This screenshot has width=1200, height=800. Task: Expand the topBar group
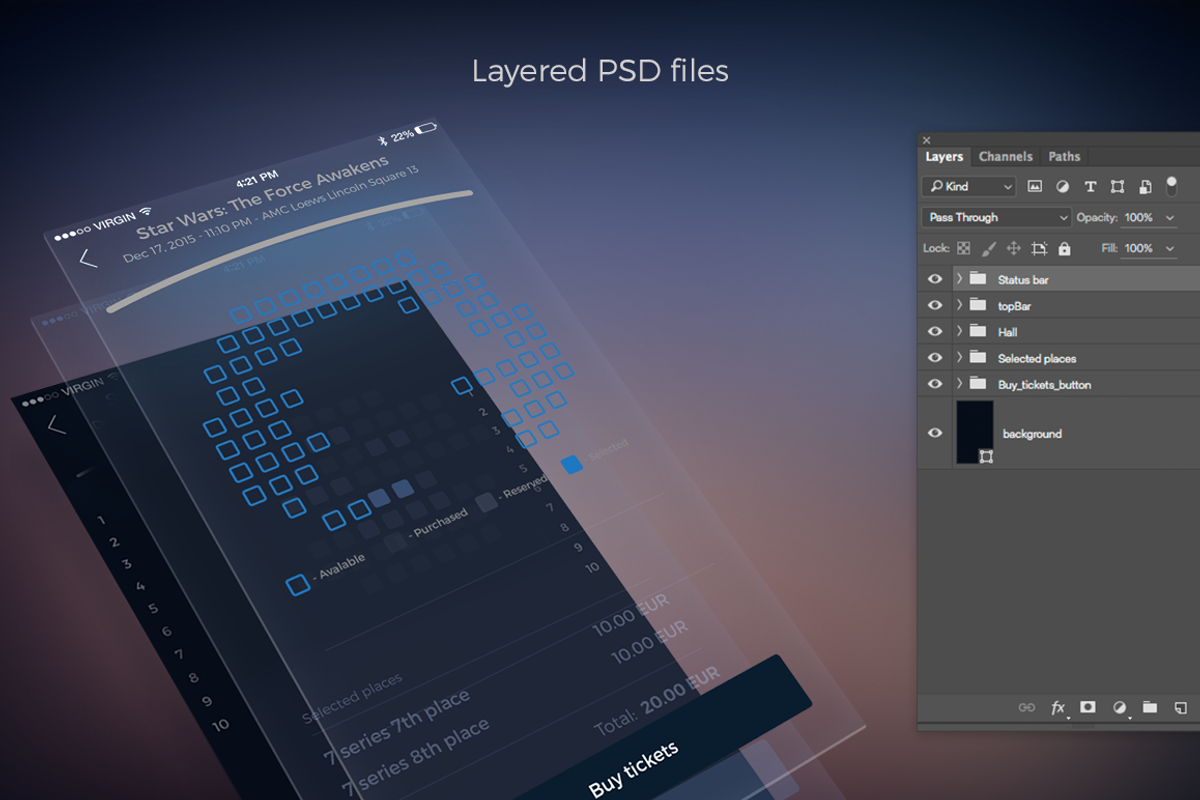(x=958, y=305)
